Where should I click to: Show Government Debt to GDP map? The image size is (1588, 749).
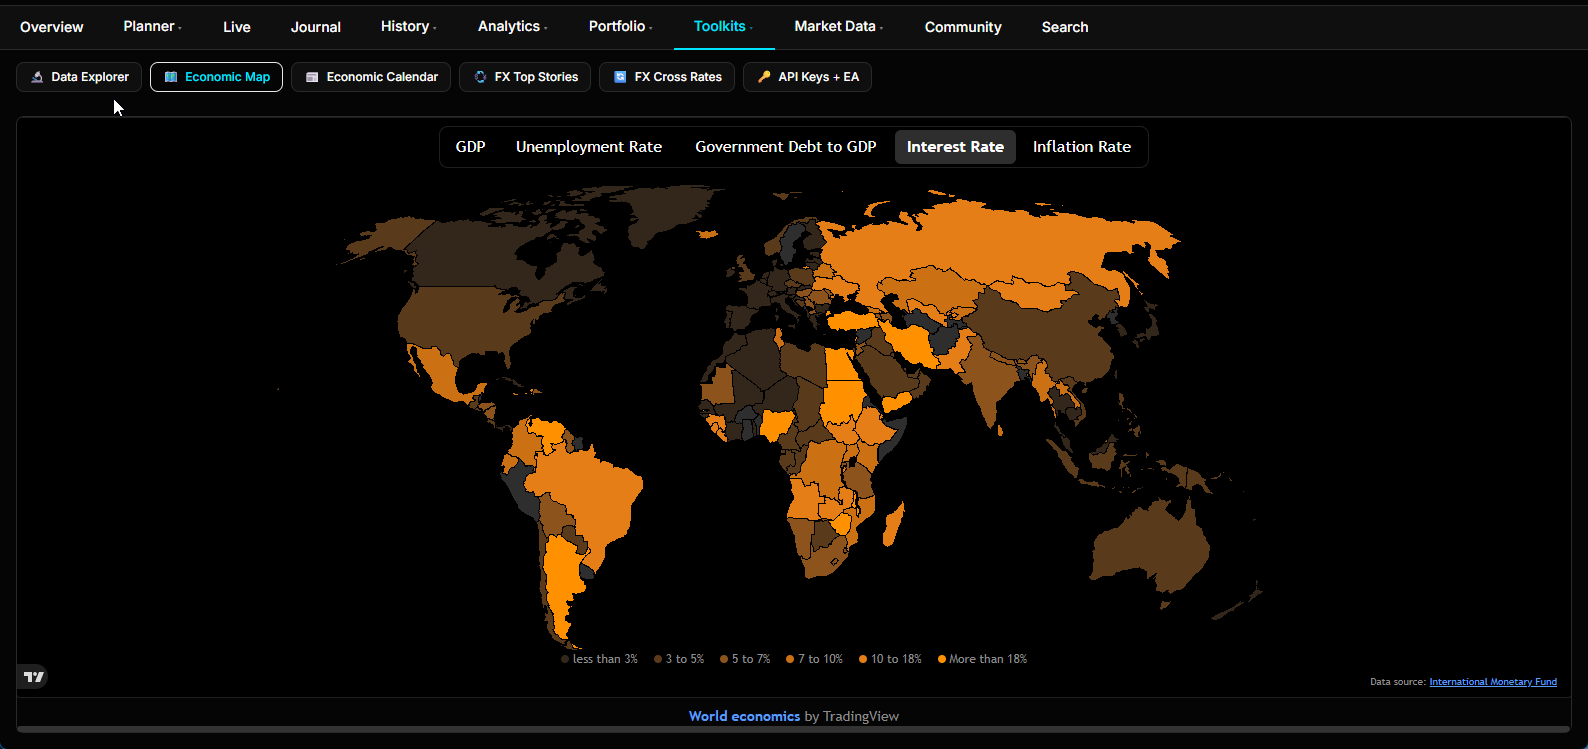pyautogui.click(x=786, y=147)
